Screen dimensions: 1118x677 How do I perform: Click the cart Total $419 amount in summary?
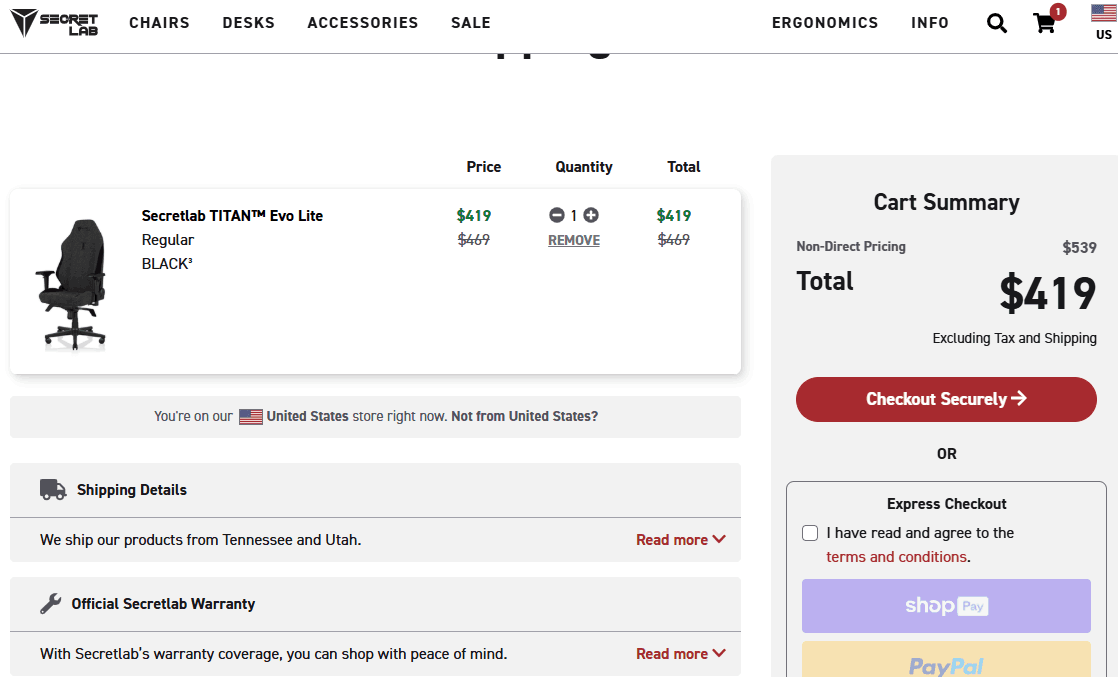[x=1047, y=293]
